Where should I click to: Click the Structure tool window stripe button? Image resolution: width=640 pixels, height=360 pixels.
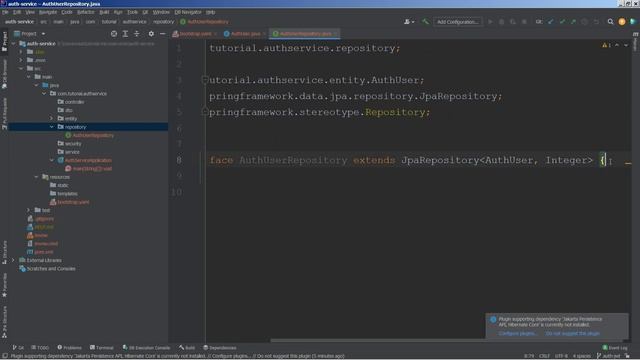pyautogui.click(x=4, y=253)
